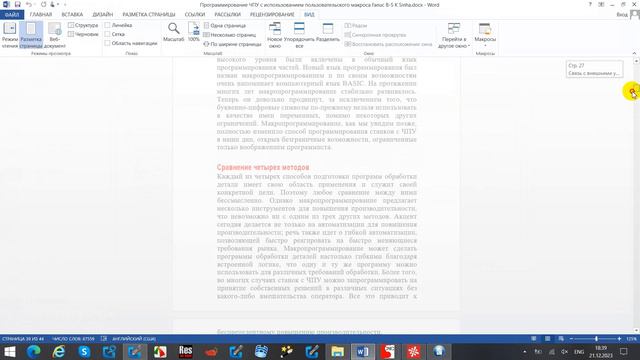The height and width of the screenshot is (360, 640).
Task: Go to the РАССЫЛКИ ribbon tab
Action: click(227, 15)
